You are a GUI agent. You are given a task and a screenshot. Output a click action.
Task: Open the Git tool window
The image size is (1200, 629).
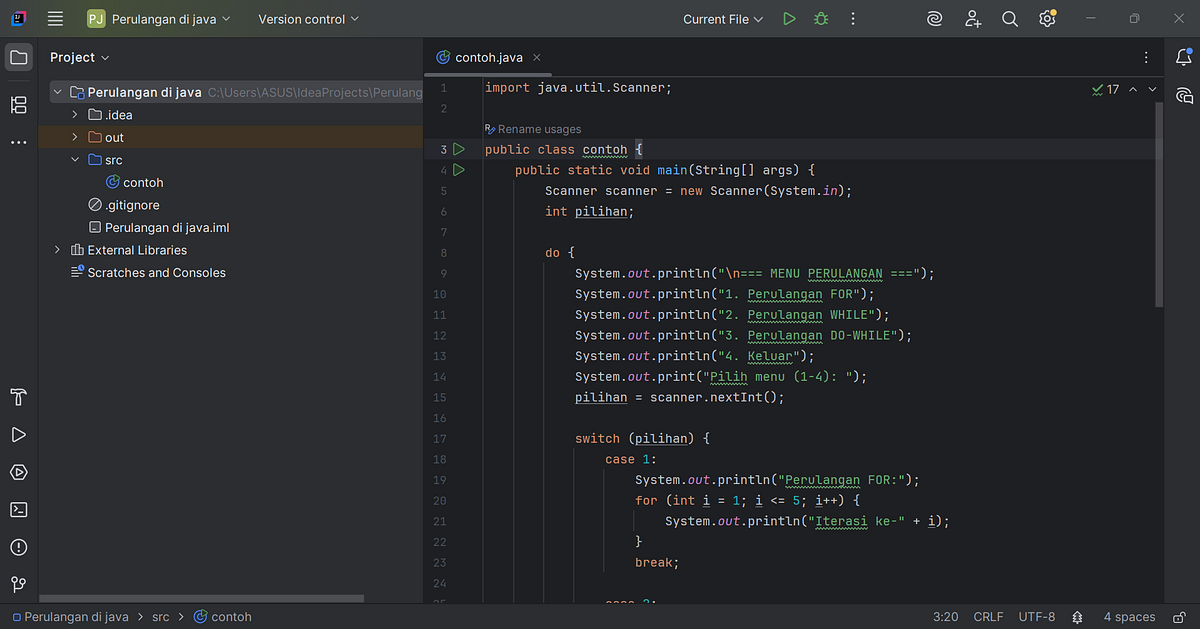click(17, 584)
